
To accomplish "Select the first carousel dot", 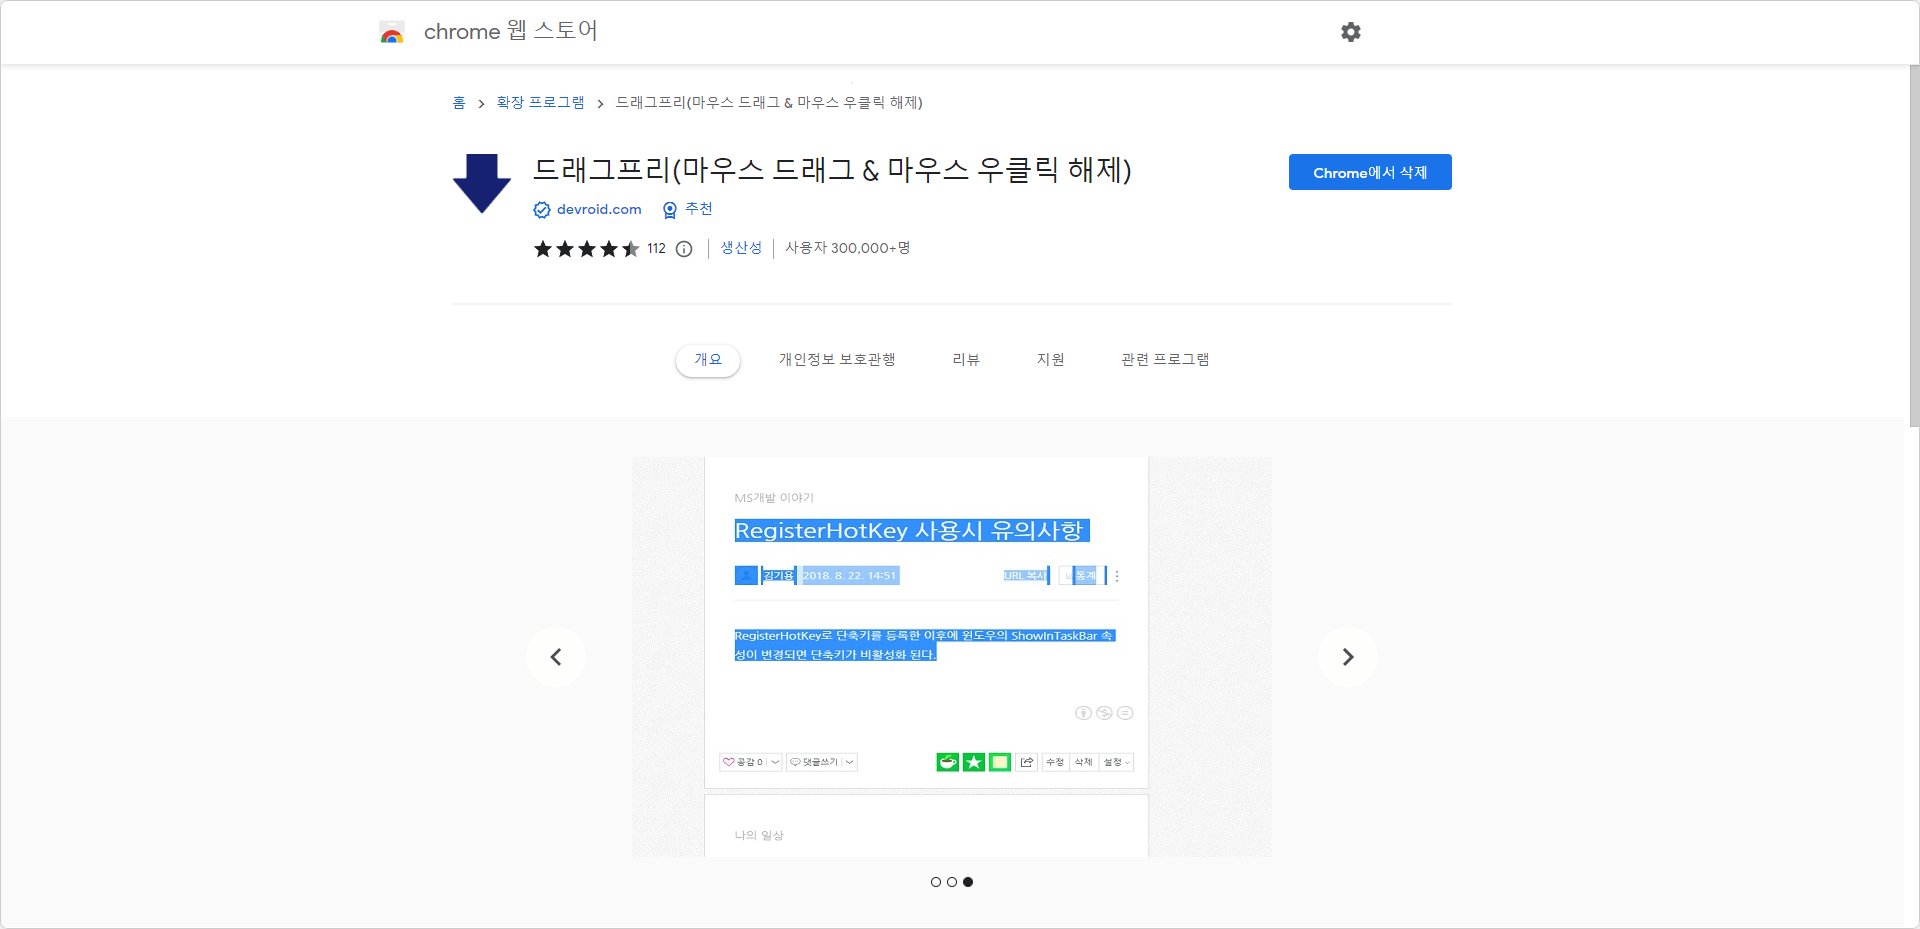I will click(x=936, y=882).
